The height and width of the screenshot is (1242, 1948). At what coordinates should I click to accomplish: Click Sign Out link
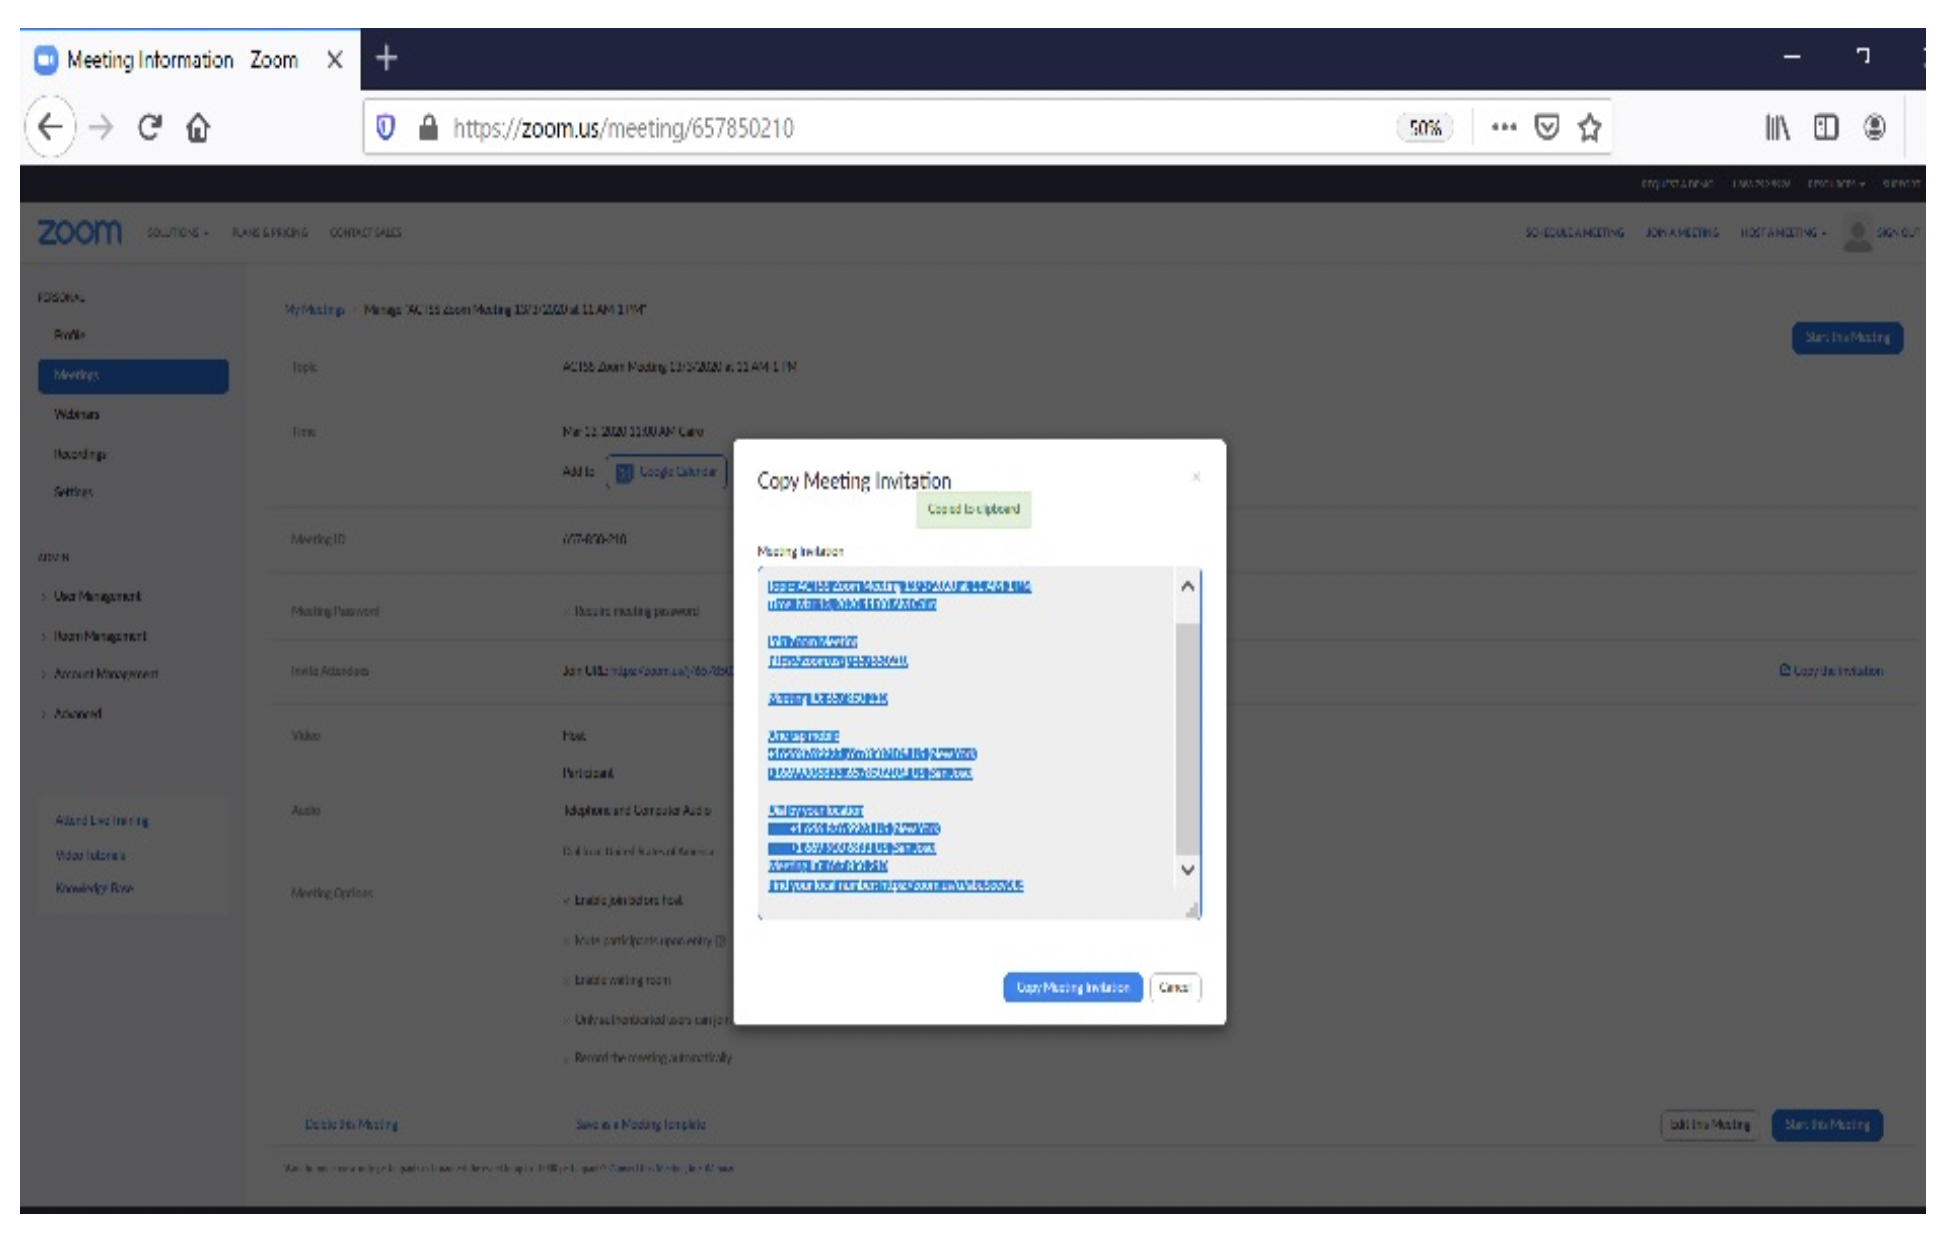[x=1897, y=232]
